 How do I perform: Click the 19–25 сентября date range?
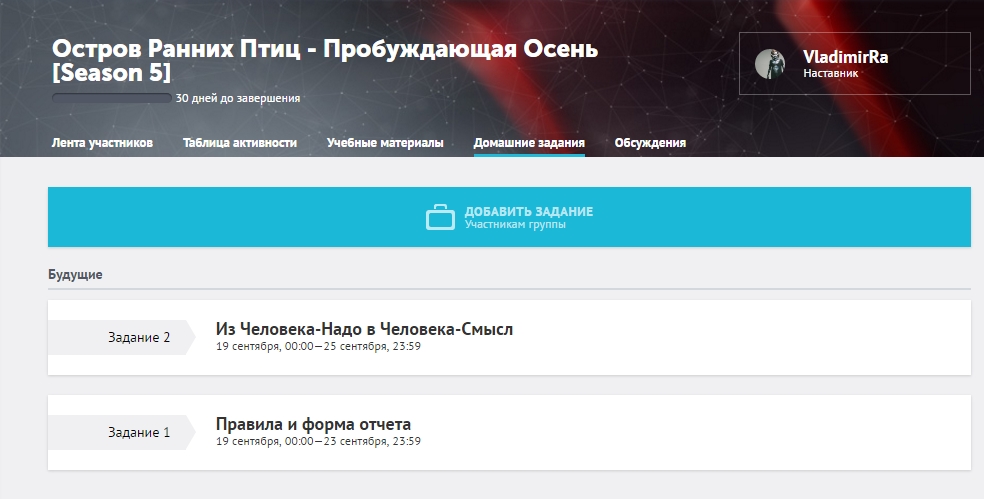point(318,347)
